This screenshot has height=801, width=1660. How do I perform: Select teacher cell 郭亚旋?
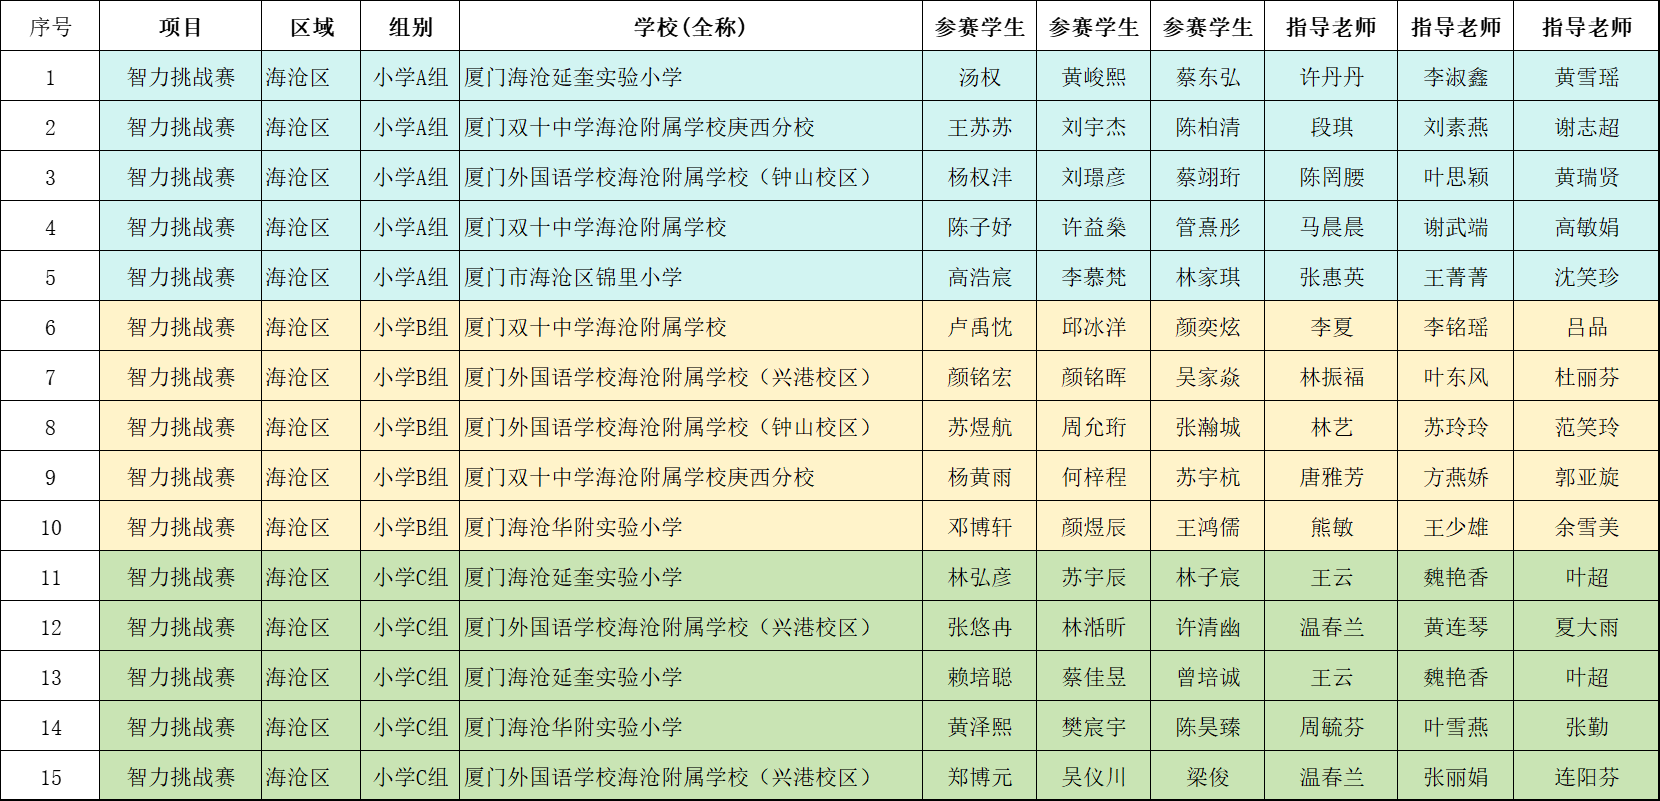click(x=1587, y=477)
